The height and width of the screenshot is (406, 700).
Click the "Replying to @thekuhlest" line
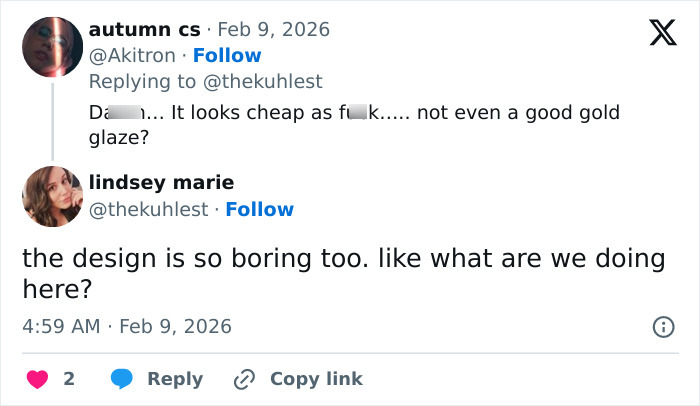click(x=205, y=81)
